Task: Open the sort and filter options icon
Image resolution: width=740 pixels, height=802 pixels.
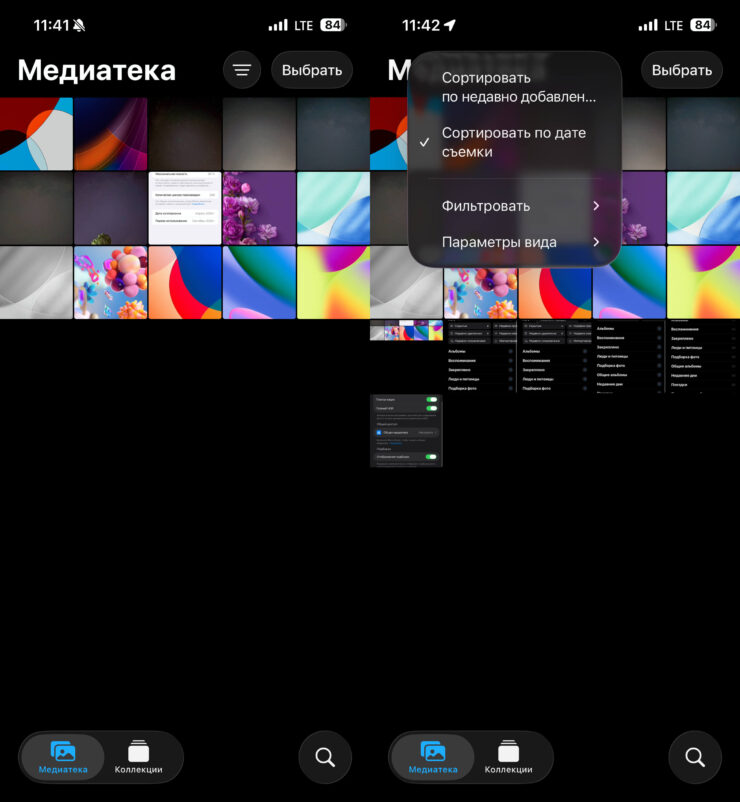Action: pos(242,70)
